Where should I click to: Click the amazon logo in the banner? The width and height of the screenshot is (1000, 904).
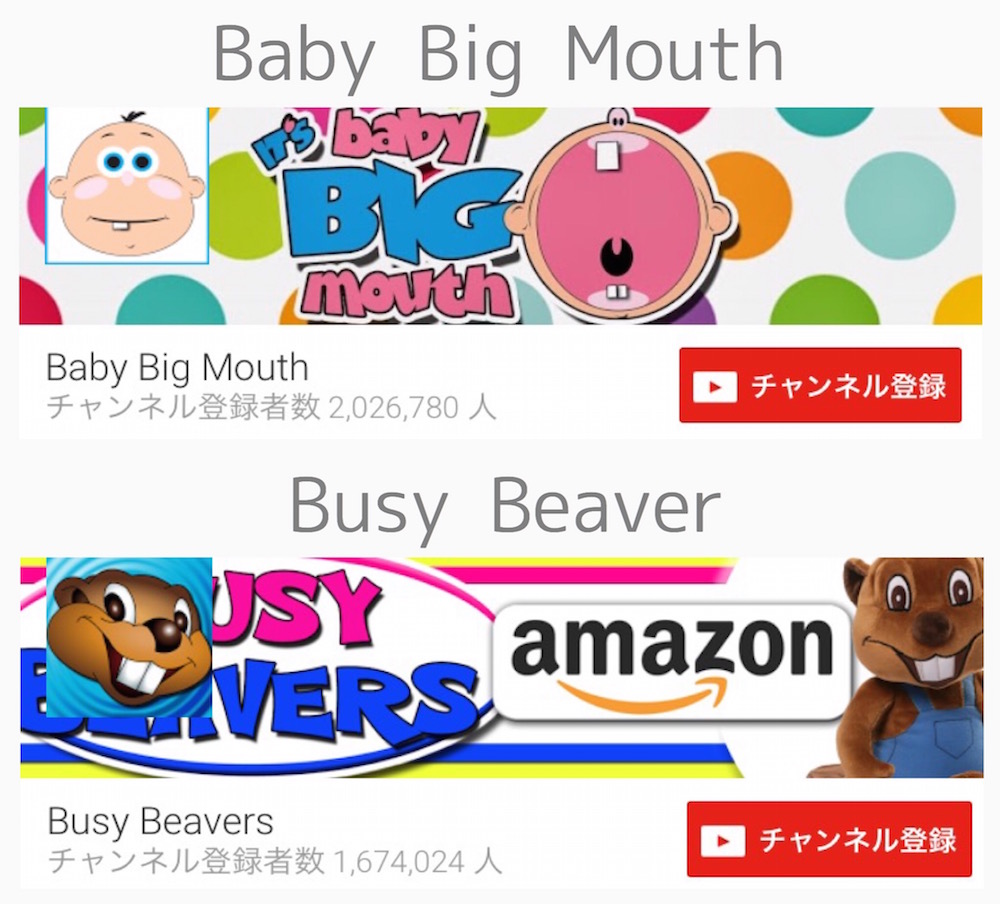click(x=673, y=663)
